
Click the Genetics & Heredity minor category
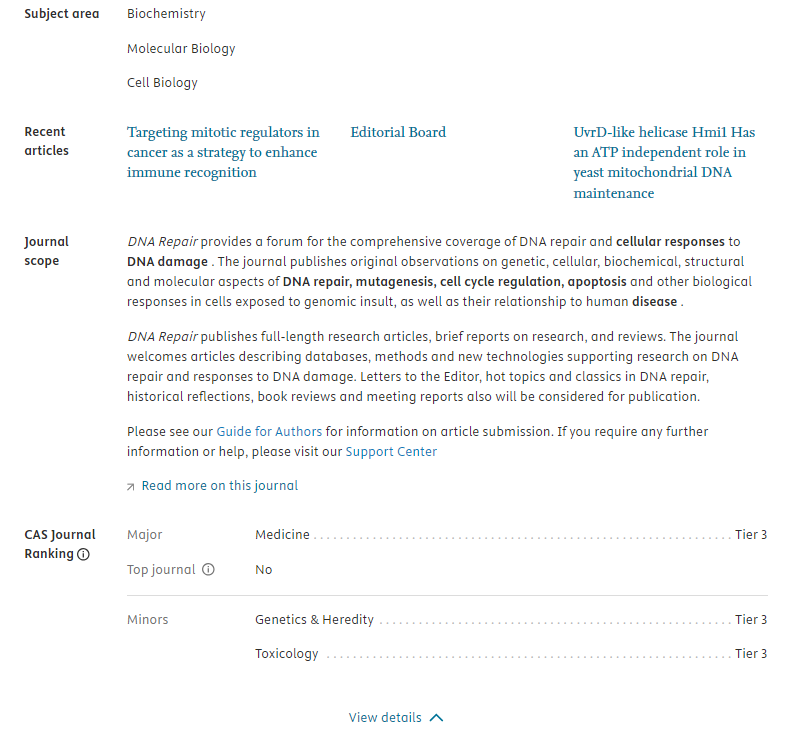pyautogui.click(x=314, y=620)
